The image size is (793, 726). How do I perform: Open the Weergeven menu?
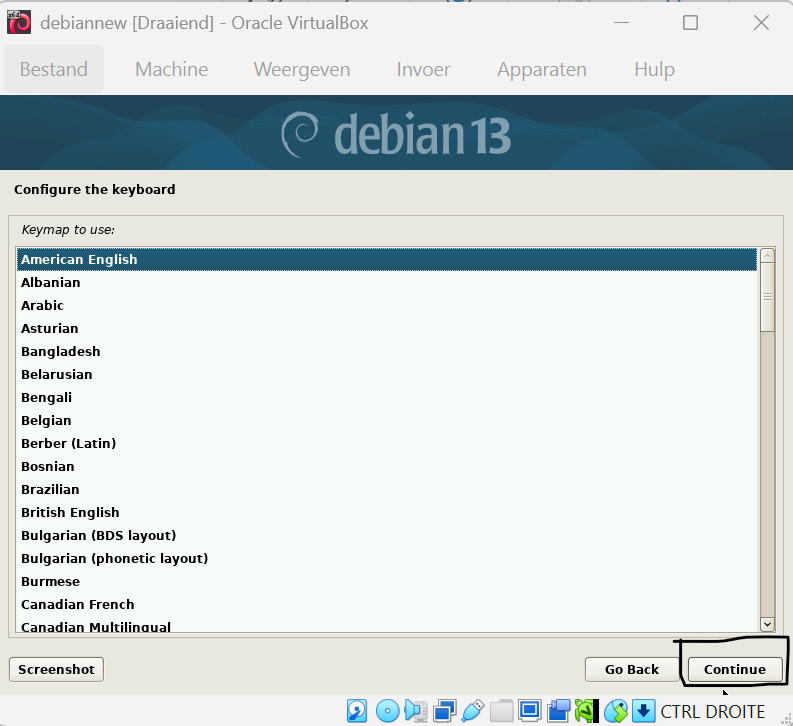tap(302, 69)
